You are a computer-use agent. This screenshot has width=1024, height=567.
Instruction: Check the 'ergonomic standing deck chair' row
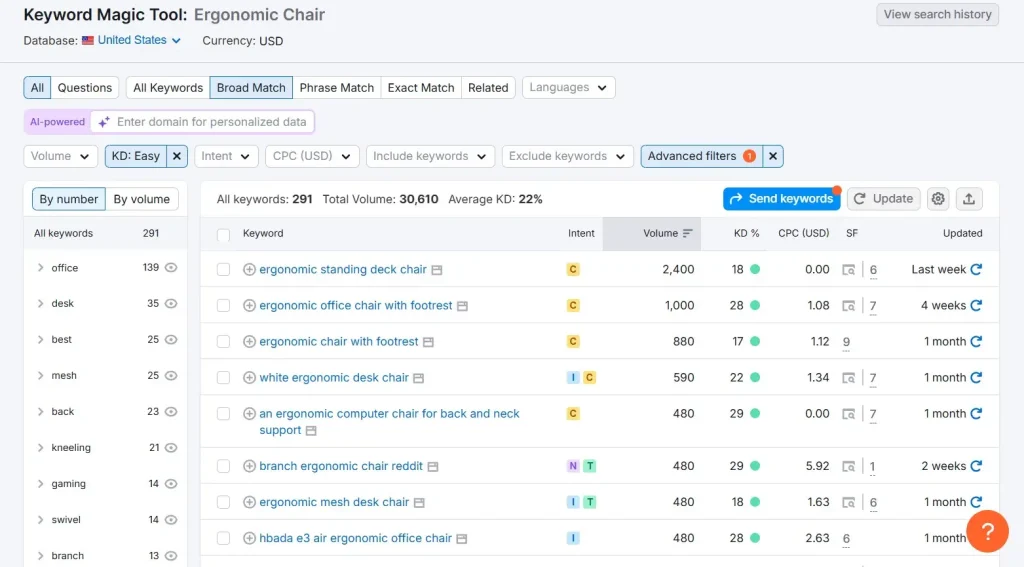coord(223,269)
